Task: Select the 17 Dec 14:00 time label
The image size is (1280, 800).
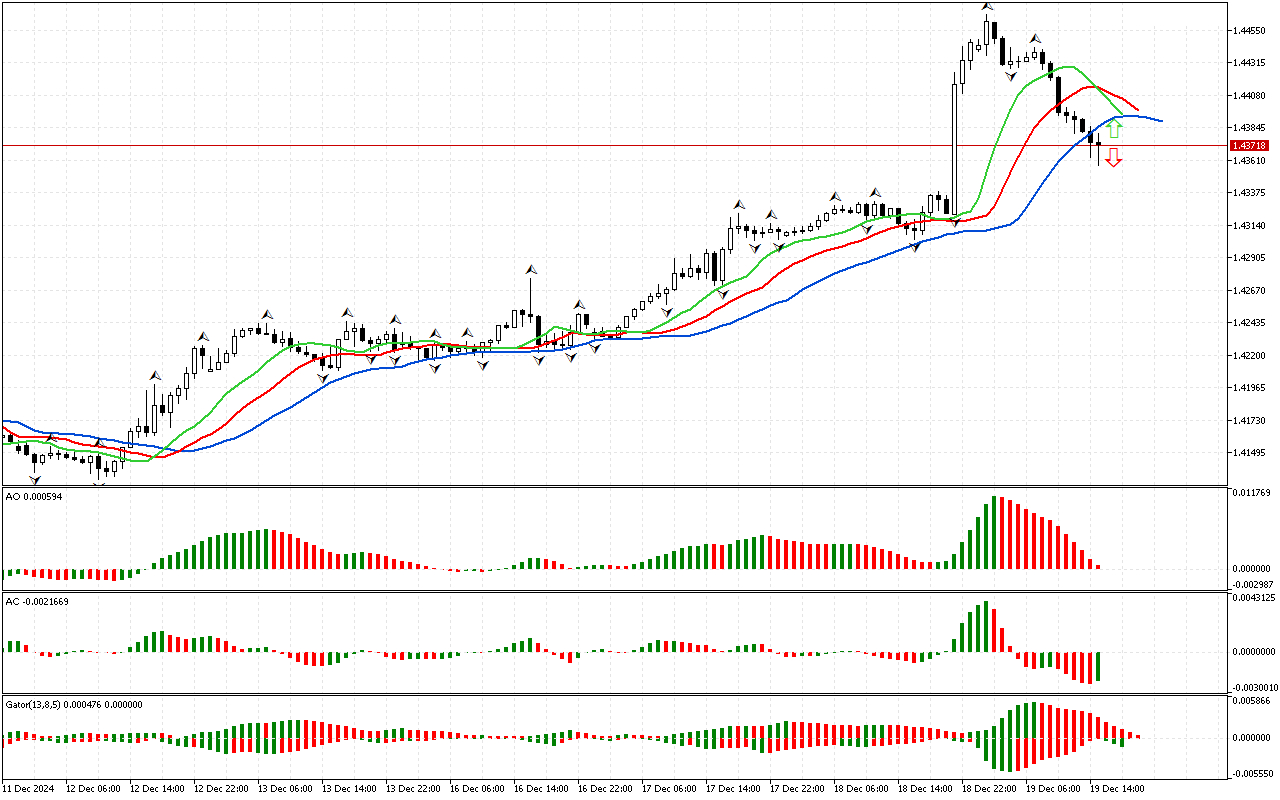Action: 734,789
